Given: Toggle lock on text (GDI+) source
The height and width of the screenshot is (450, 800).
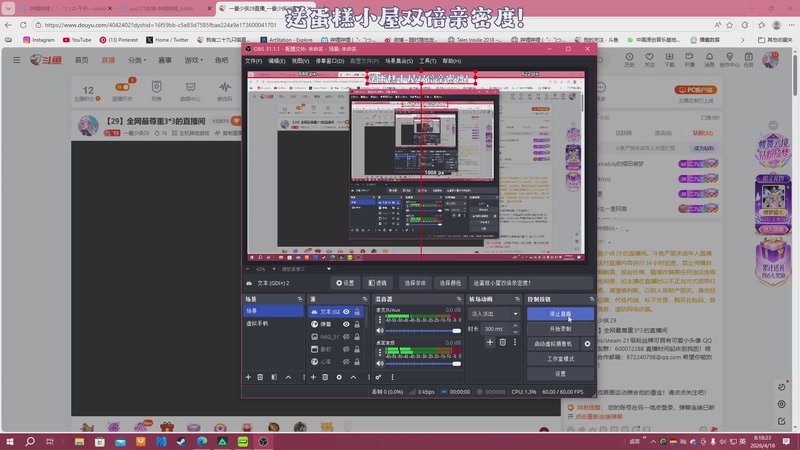Looking at the screenshot, I should pyautogui.click(x=357, y=312).
